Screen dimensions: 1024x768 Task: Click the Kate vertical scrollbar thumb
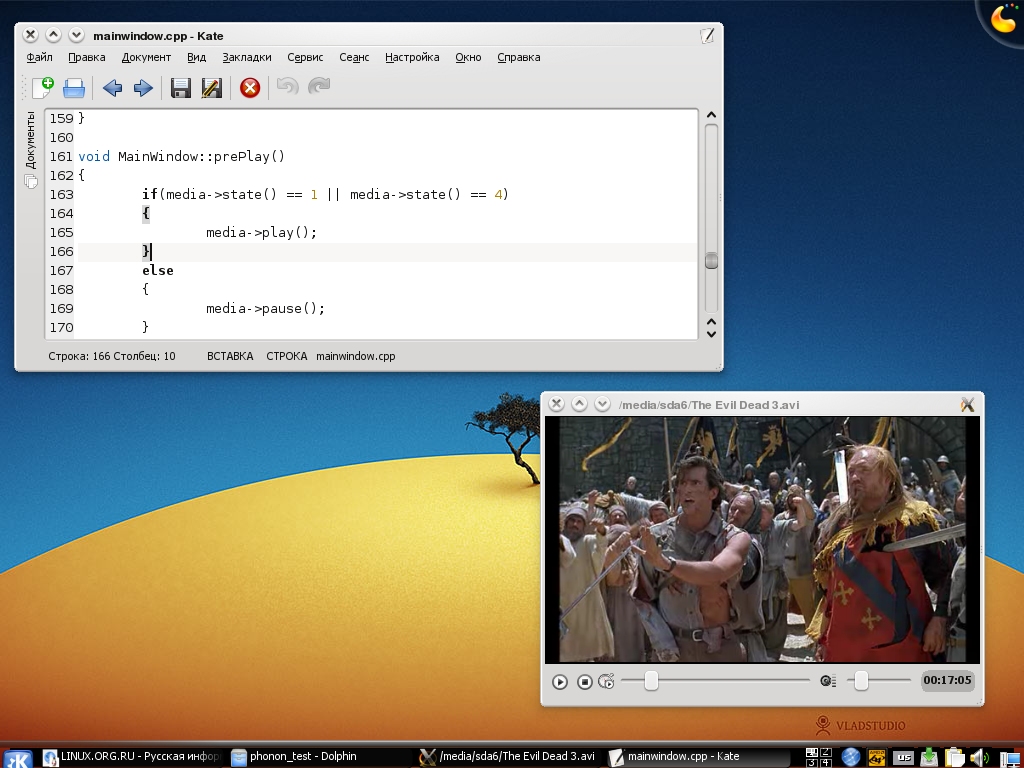(712, 261)
